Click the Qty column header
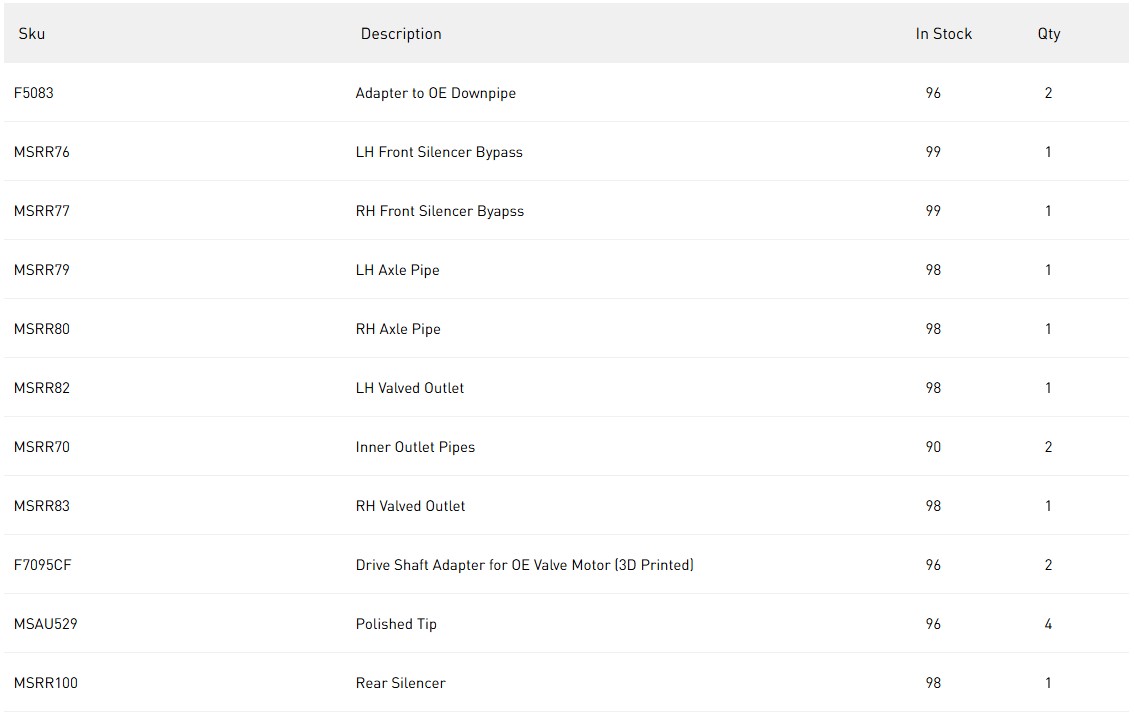 pyautogui.click(x=1048, y=34)
